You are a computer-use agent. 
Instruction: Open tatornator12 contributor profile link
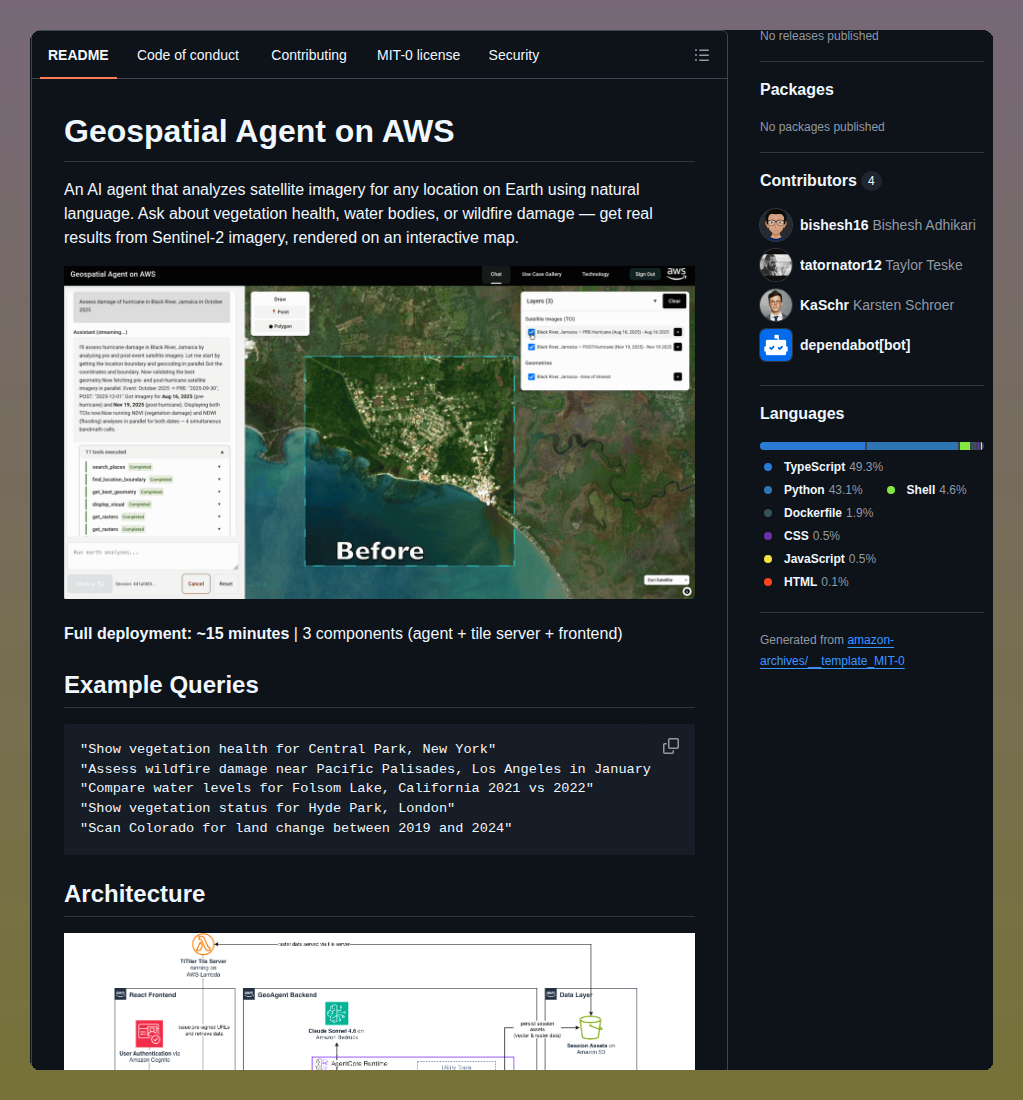click(x=881, y=265)
